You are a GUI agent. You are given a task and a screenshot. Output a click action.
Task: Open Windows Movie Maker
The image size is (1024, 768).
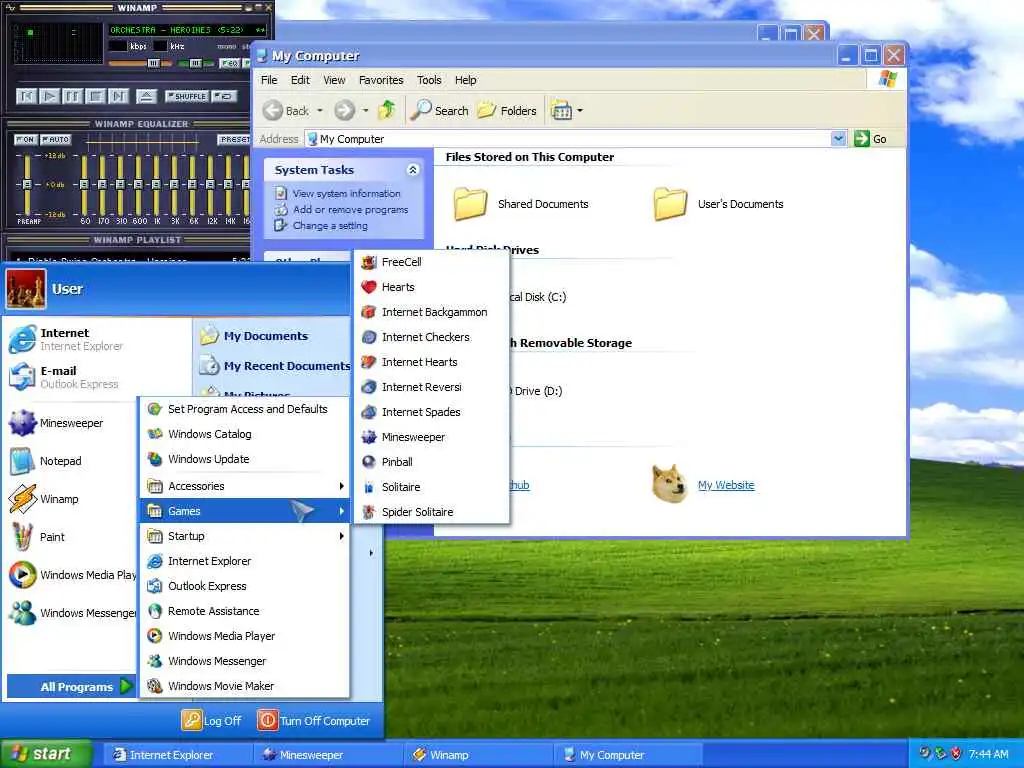245,686
